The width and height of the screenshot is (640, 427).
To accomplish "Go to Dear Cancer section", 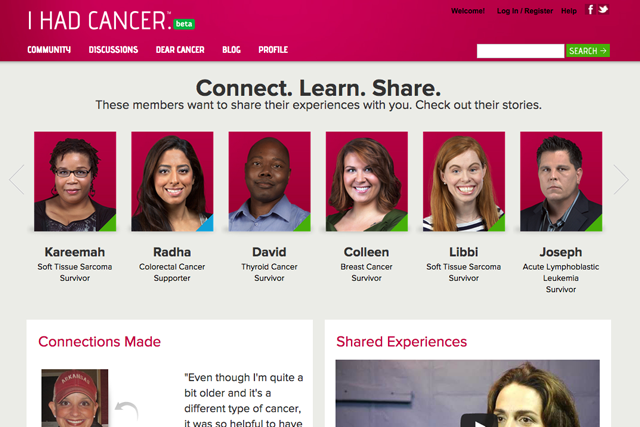I will coord(180,50).
